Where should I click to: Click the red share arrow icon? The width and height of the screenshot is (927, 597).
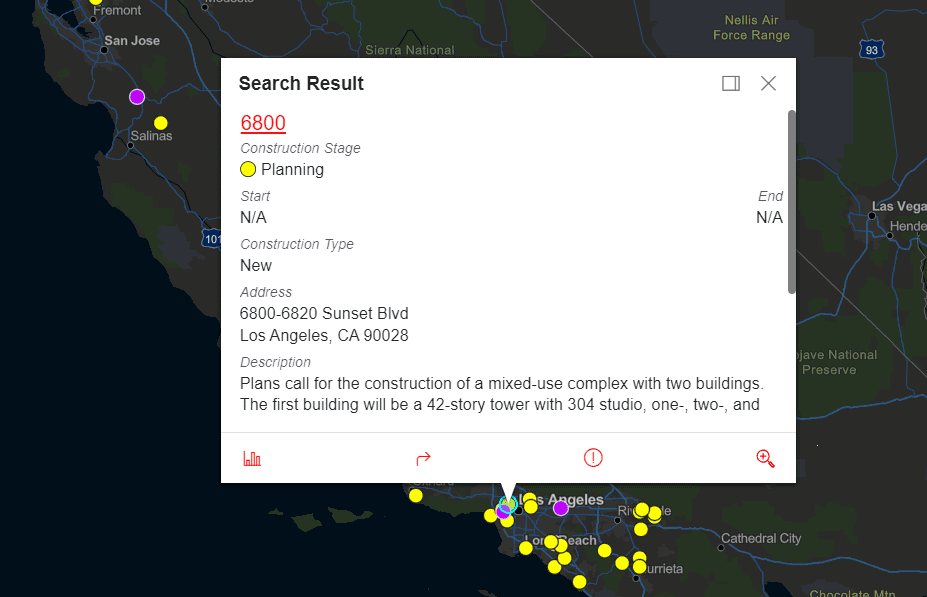[423, 458]
